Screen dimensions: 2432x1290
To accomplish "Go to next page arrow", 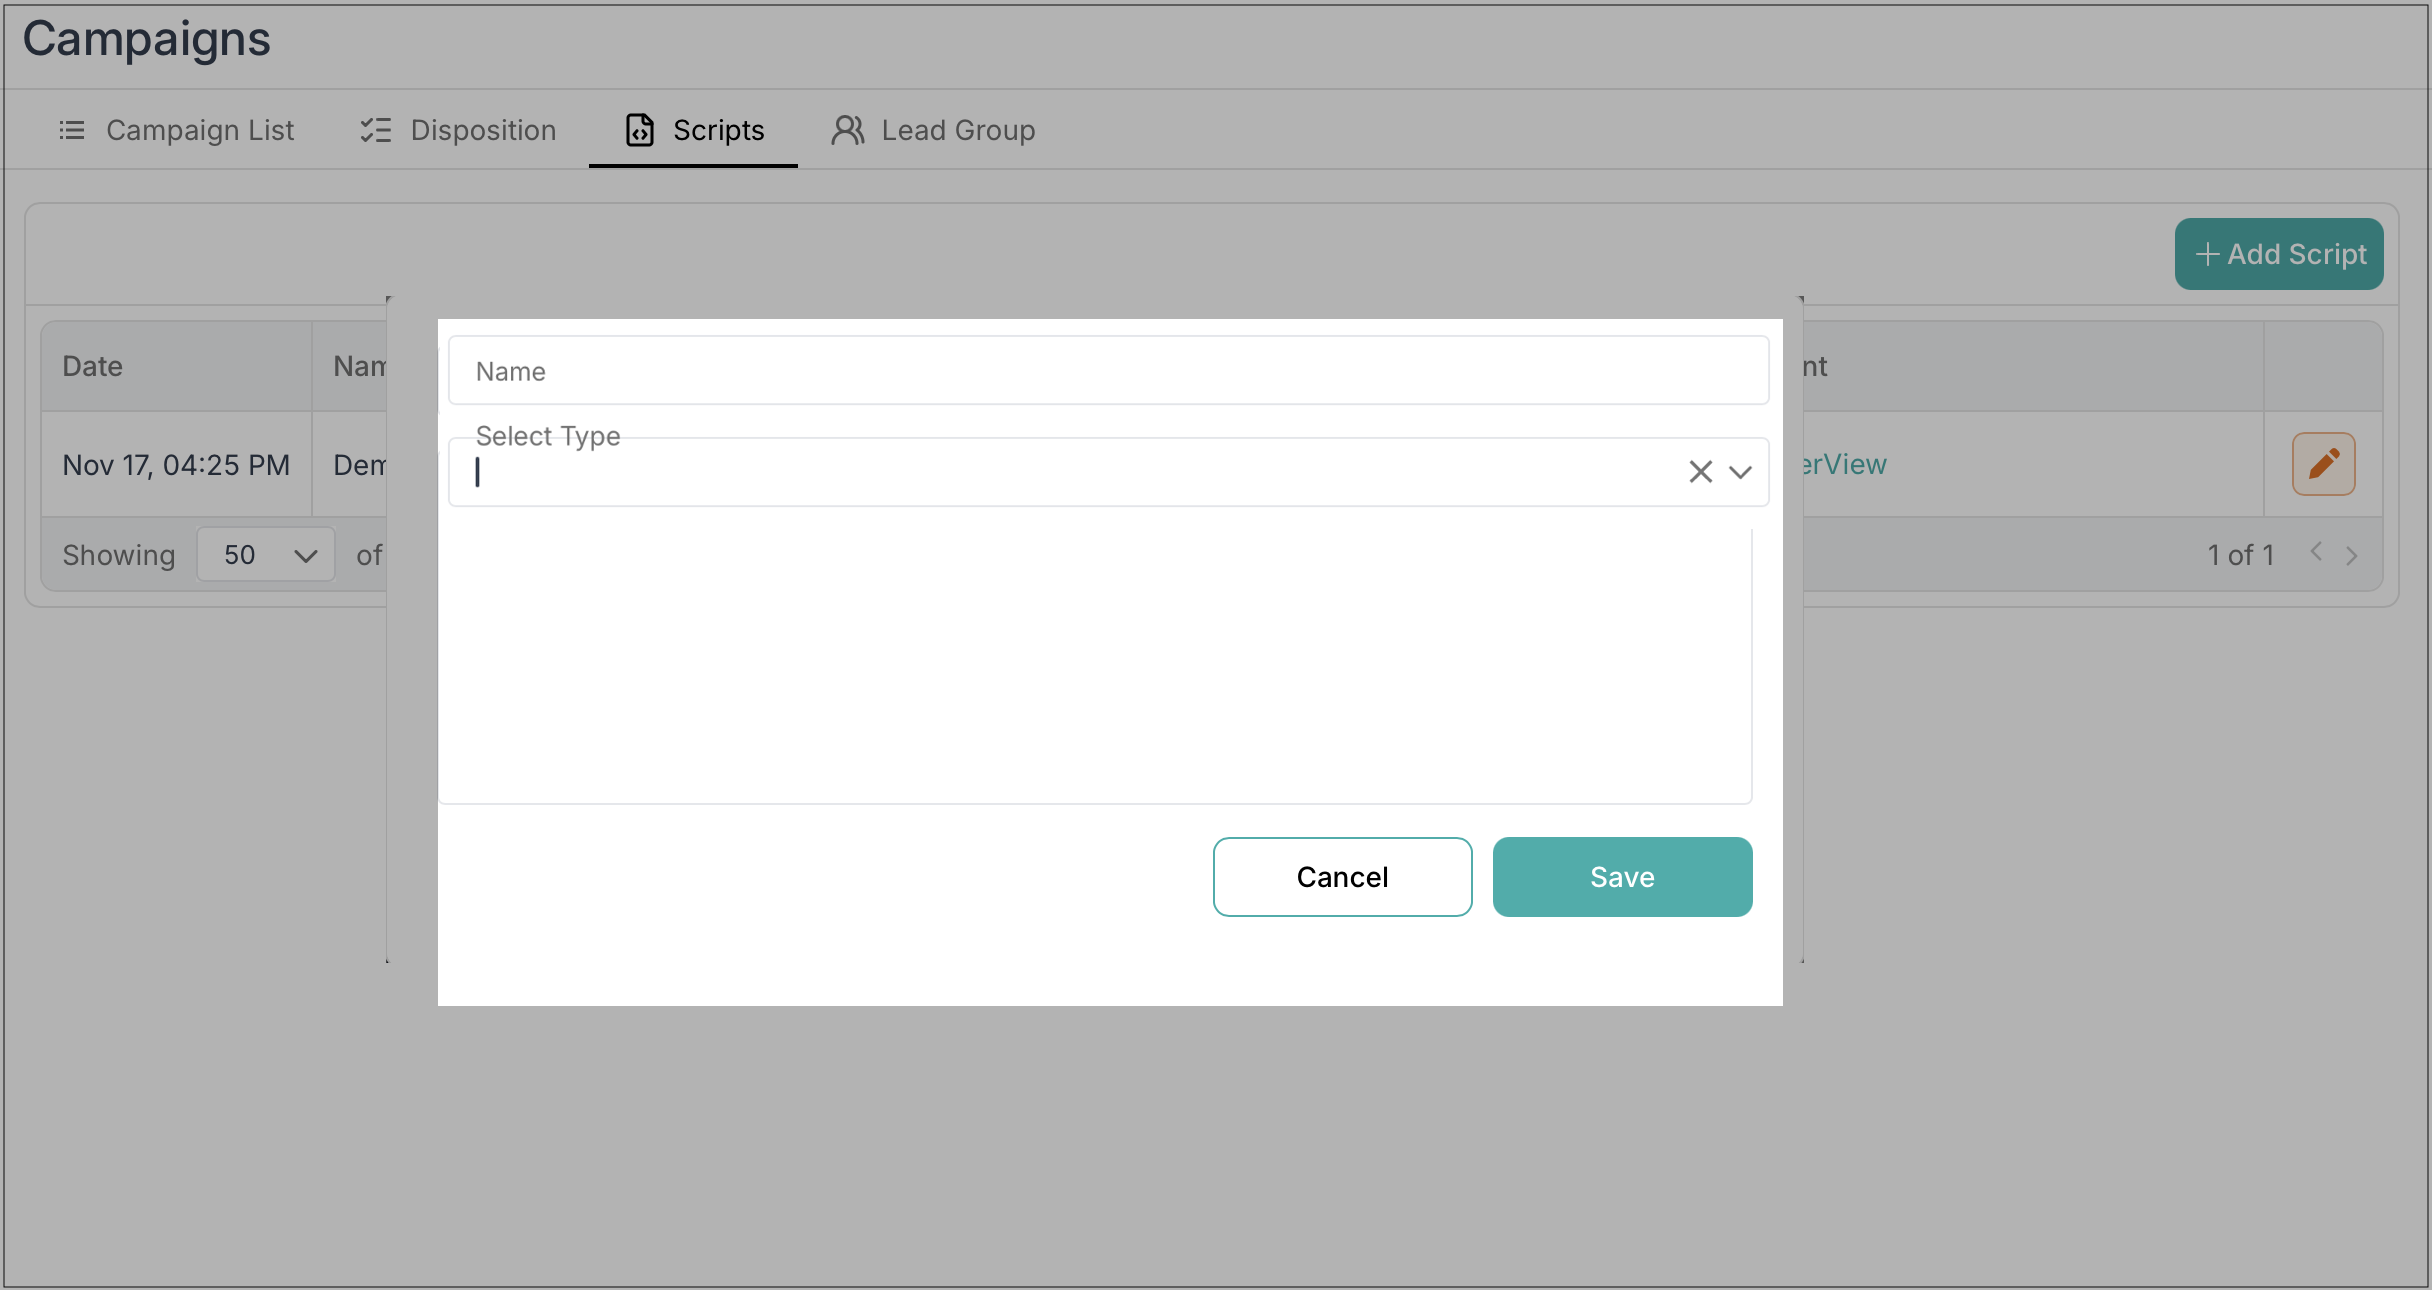I will 2352,555.
